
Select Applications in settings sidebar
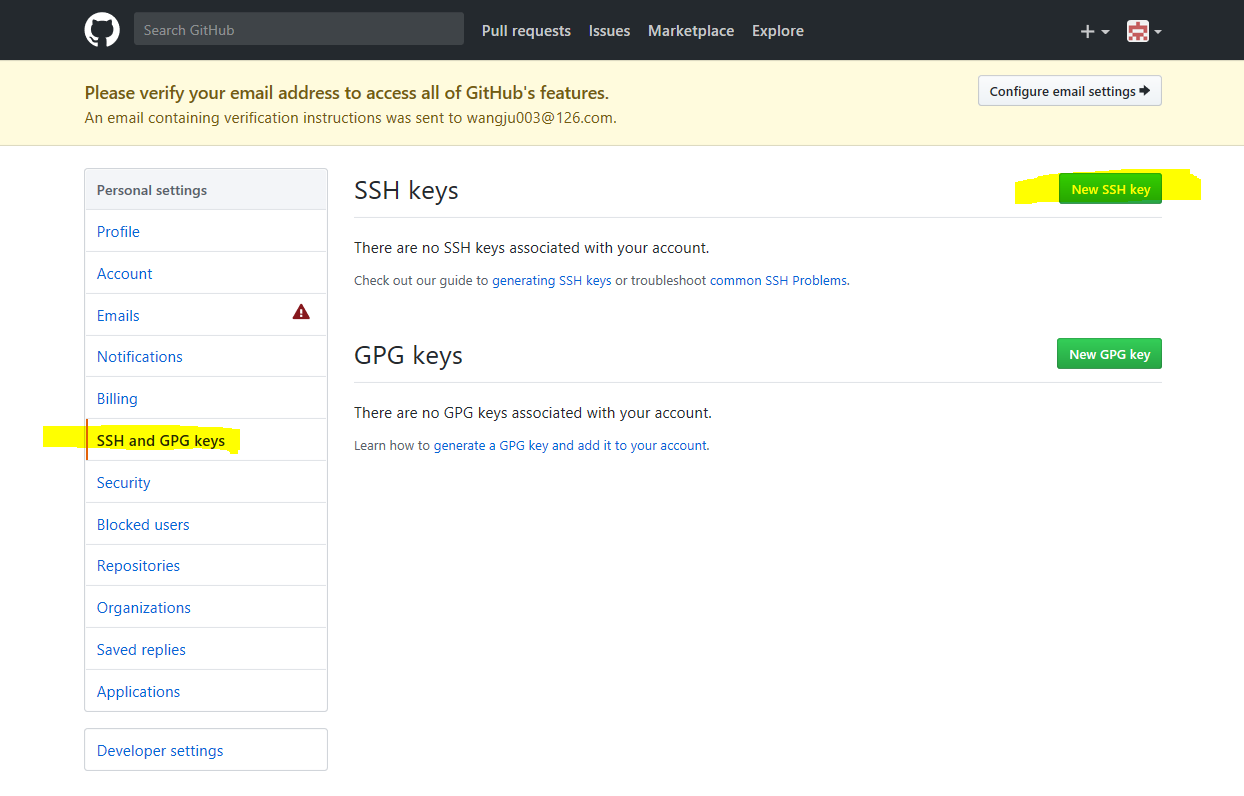pyautogui.click(x=206, y=691)
